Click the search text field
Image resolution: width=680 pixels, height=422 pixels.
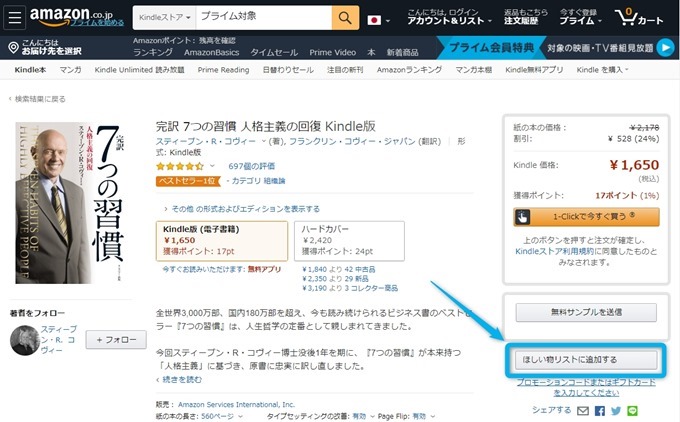pos(264,18)
